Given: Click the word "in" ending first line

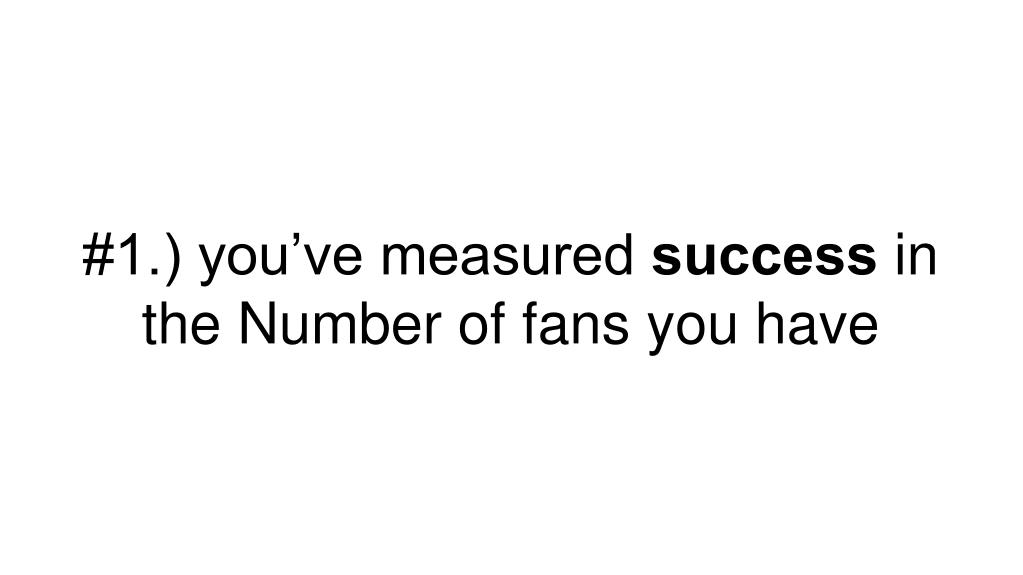Looking at the screenshot, I should (916, 255).
